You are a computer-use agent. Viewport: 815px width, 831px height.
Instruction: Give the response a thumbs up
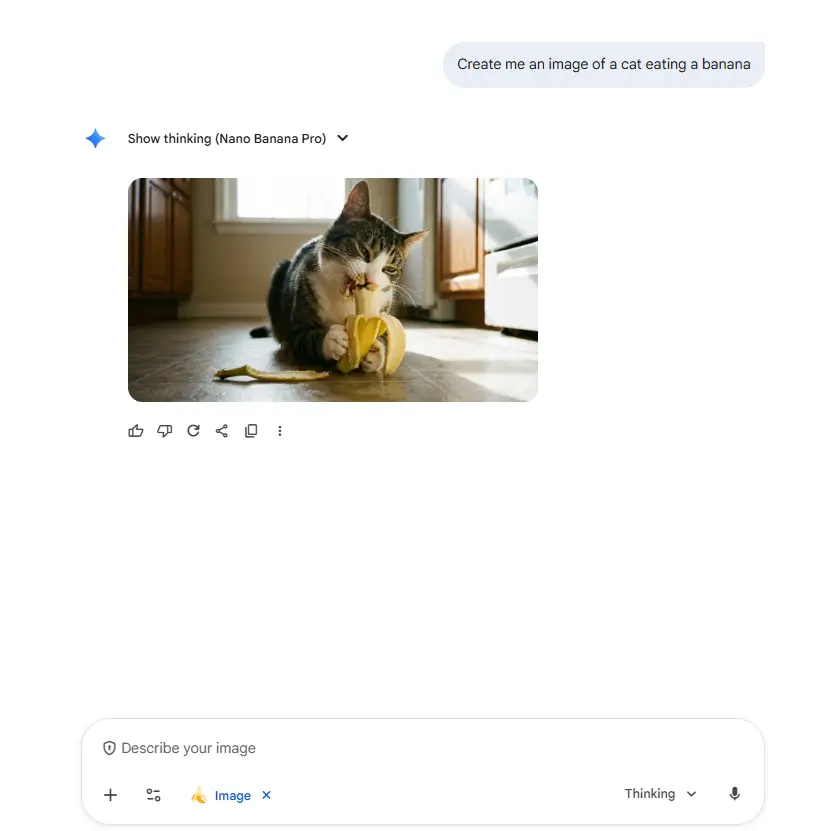click(x=136, y=431)
